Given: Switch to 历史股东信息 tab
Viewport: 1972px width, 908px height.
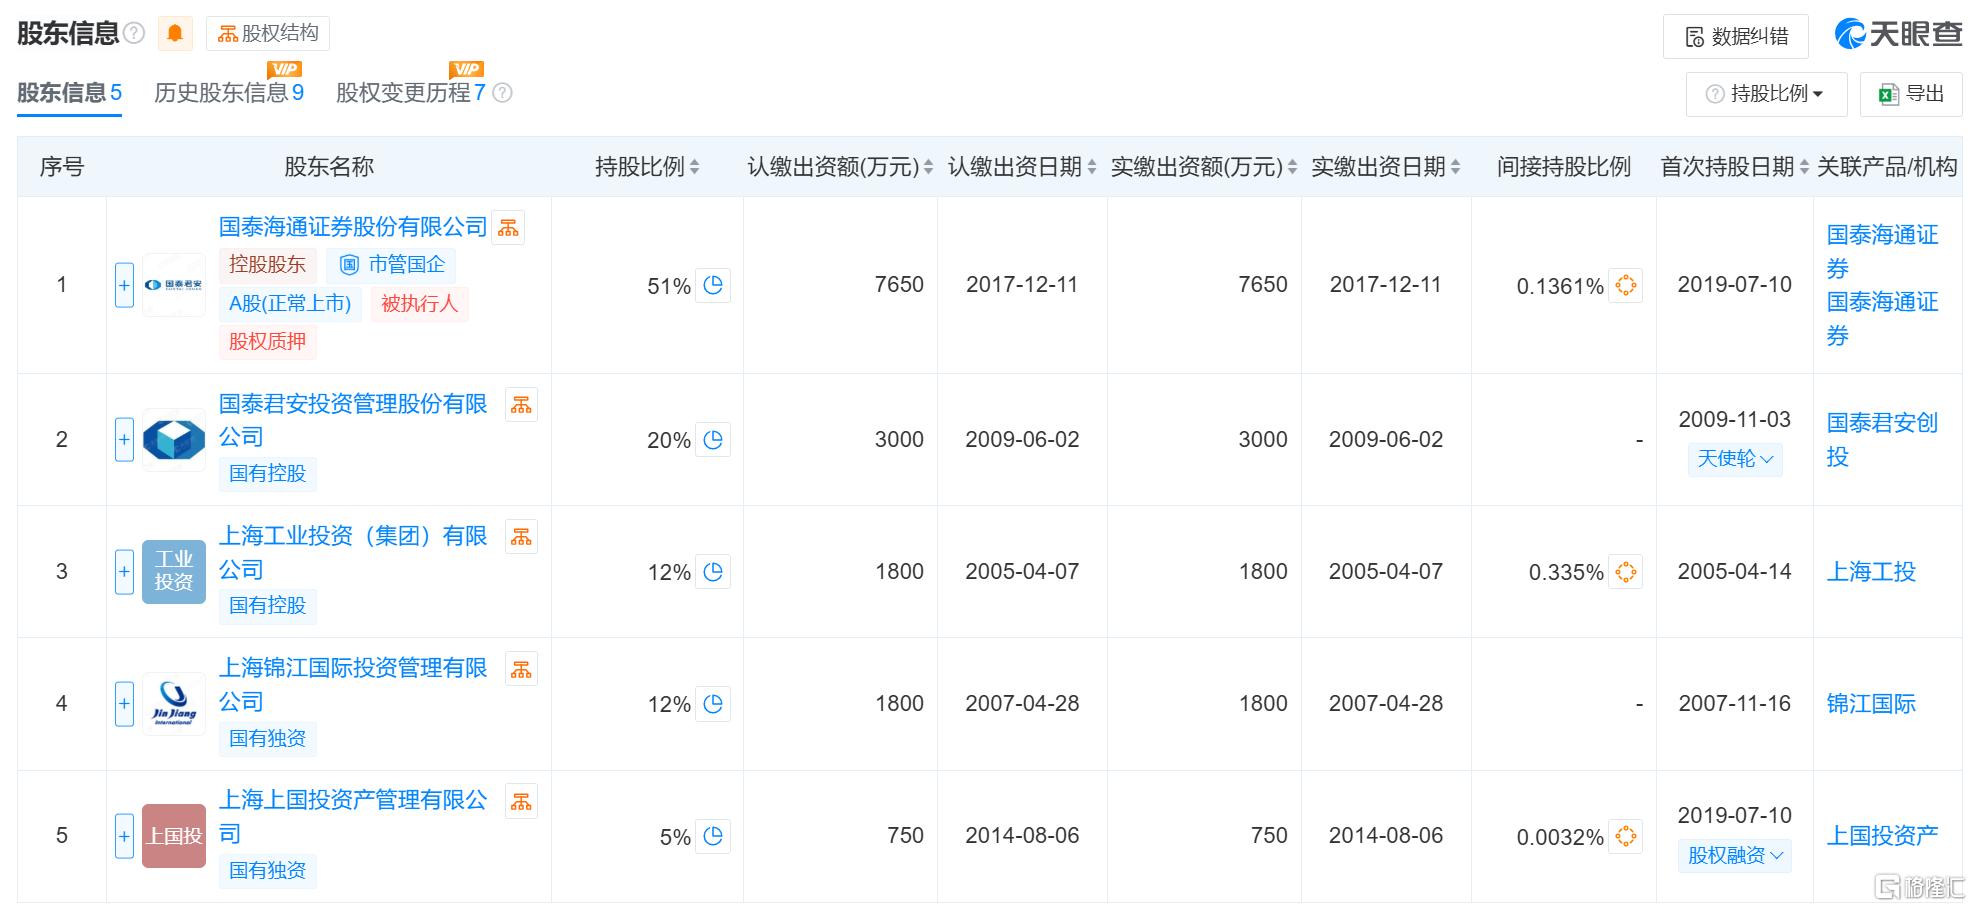Looking at the screenshot, I should pyautogui.click(x=229, y=93).
